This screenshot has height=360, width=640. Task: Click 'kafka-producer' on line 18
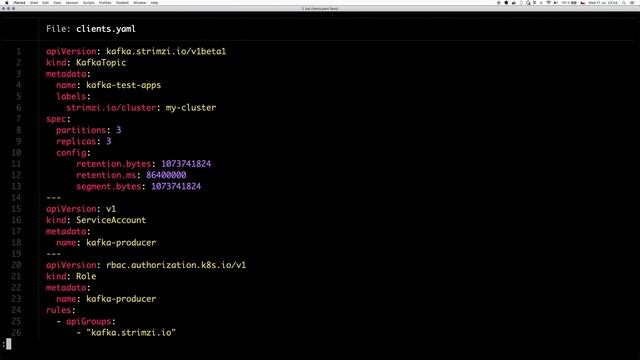(x=121, y=243)
